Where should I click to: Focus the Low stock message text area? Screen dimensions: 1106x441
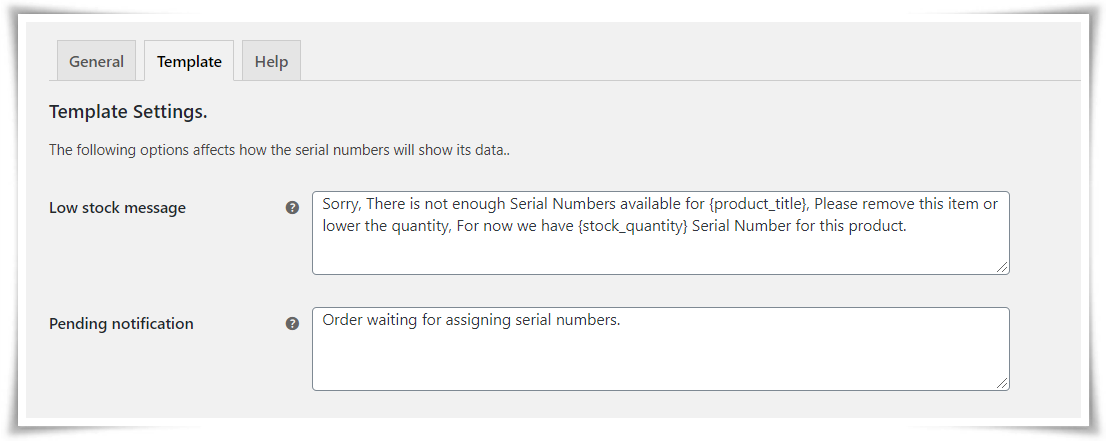click(x=661, y=233)
